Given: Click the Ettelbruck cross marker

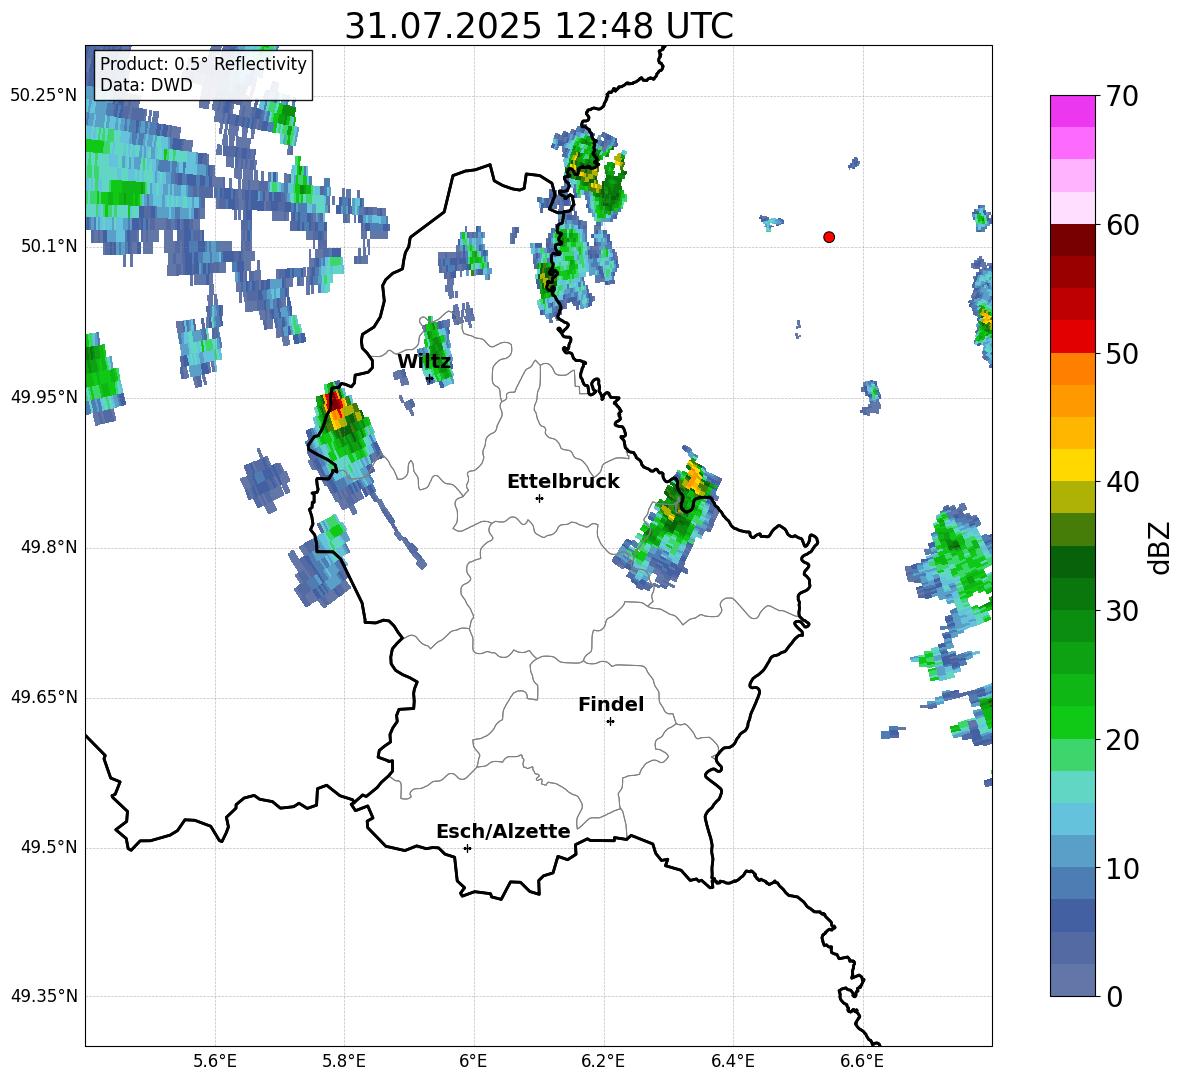Looking at the screenshot, I should click(539, 498).
